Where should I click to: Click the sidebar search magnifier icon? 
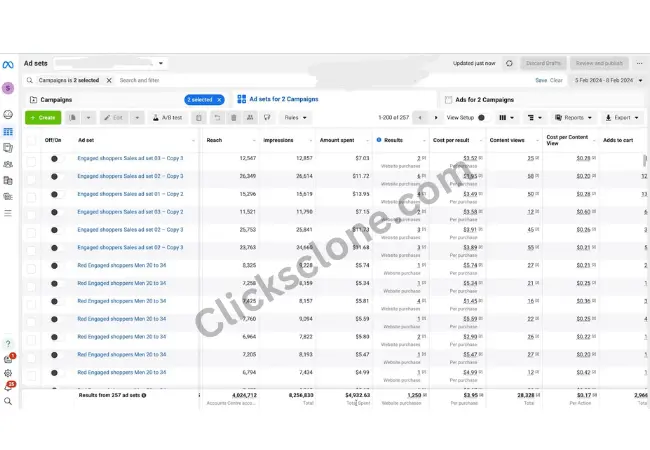[8, 401]
